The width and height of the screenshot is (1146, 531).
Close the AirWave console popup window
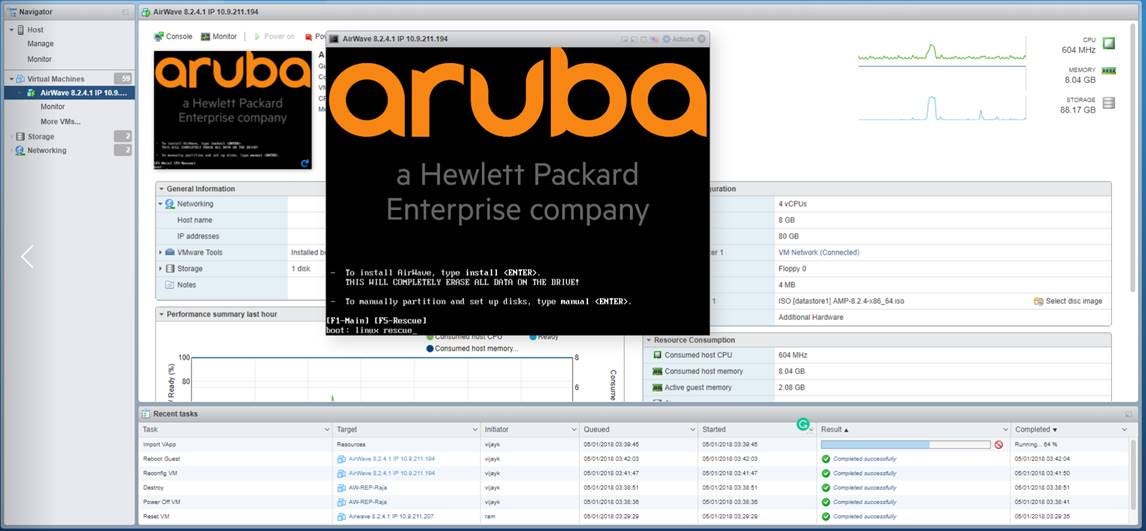click(x=702, y=39)
